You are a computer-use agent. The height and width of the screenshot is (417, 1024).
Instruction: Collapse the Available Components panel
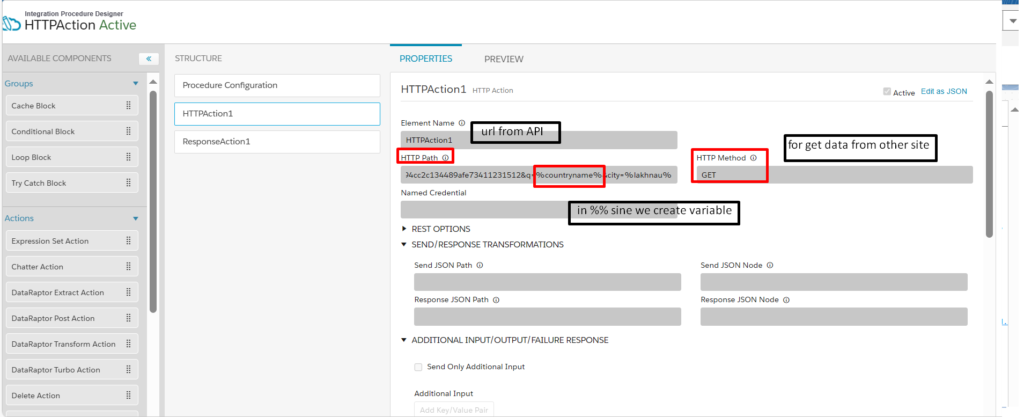point(148,59)
